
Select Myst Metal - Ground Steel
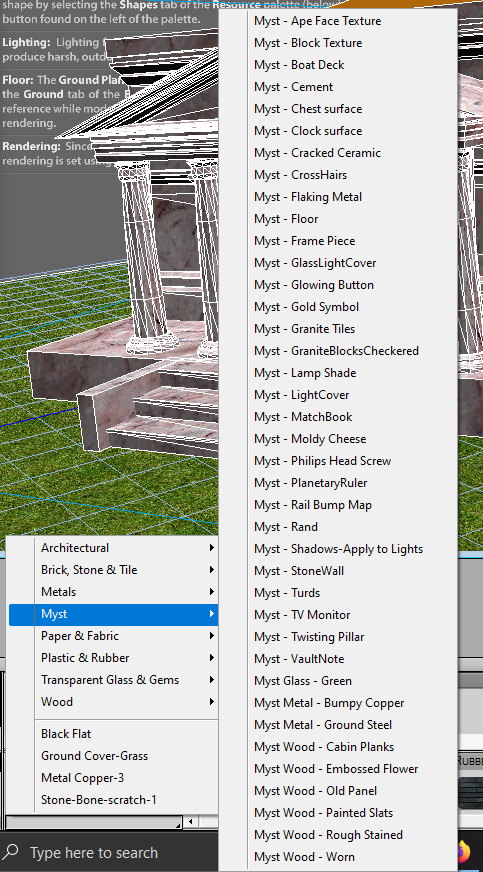click(x=338, y=725)
